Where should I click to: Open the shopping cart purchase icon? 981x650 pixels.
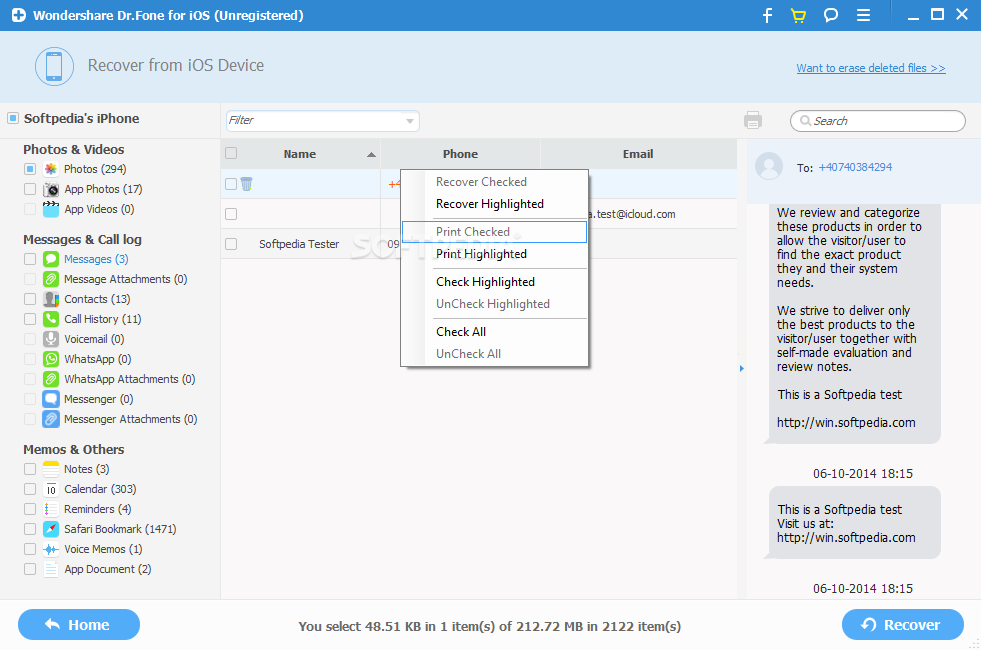click(x=798, y=15)
